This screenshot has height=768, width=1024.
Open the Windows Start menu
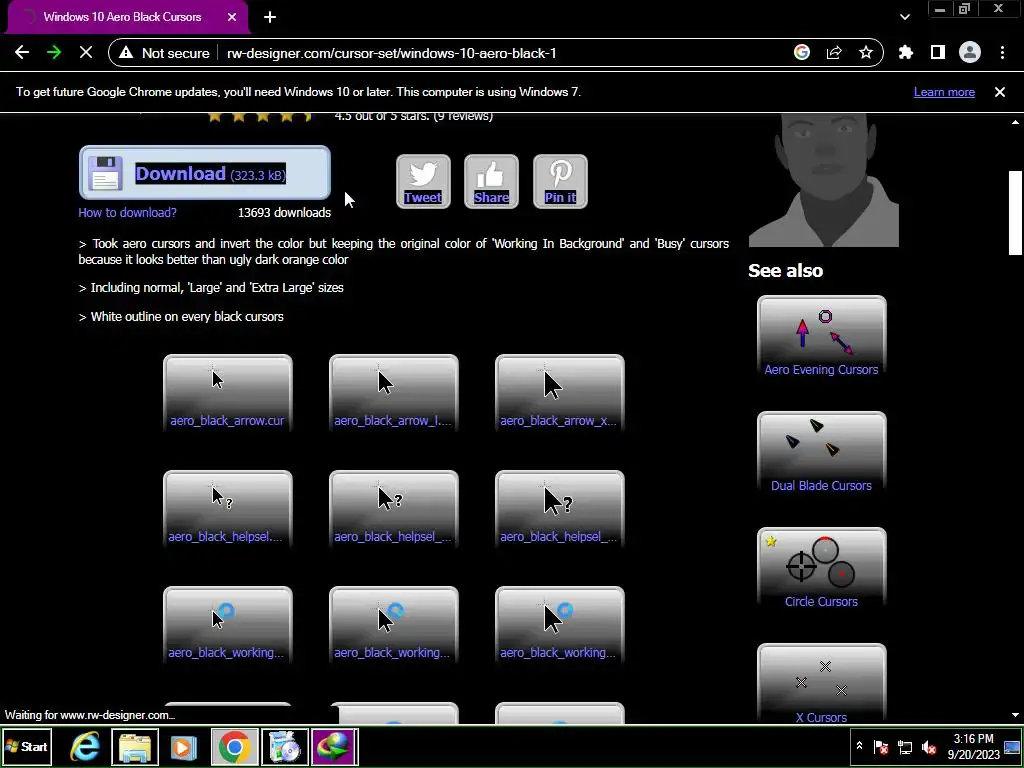(x=27, y=746)
